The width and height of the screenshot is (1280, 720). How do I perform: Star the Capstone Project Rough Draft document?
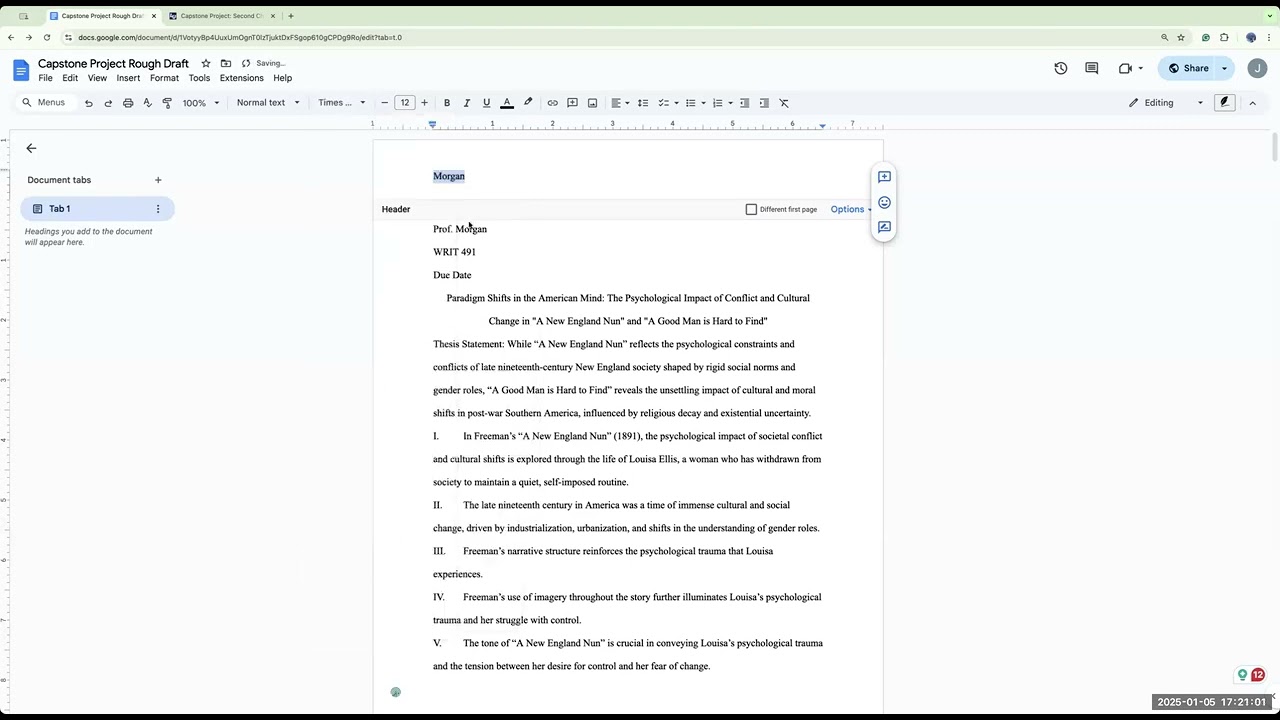click(x=206, y=63)
